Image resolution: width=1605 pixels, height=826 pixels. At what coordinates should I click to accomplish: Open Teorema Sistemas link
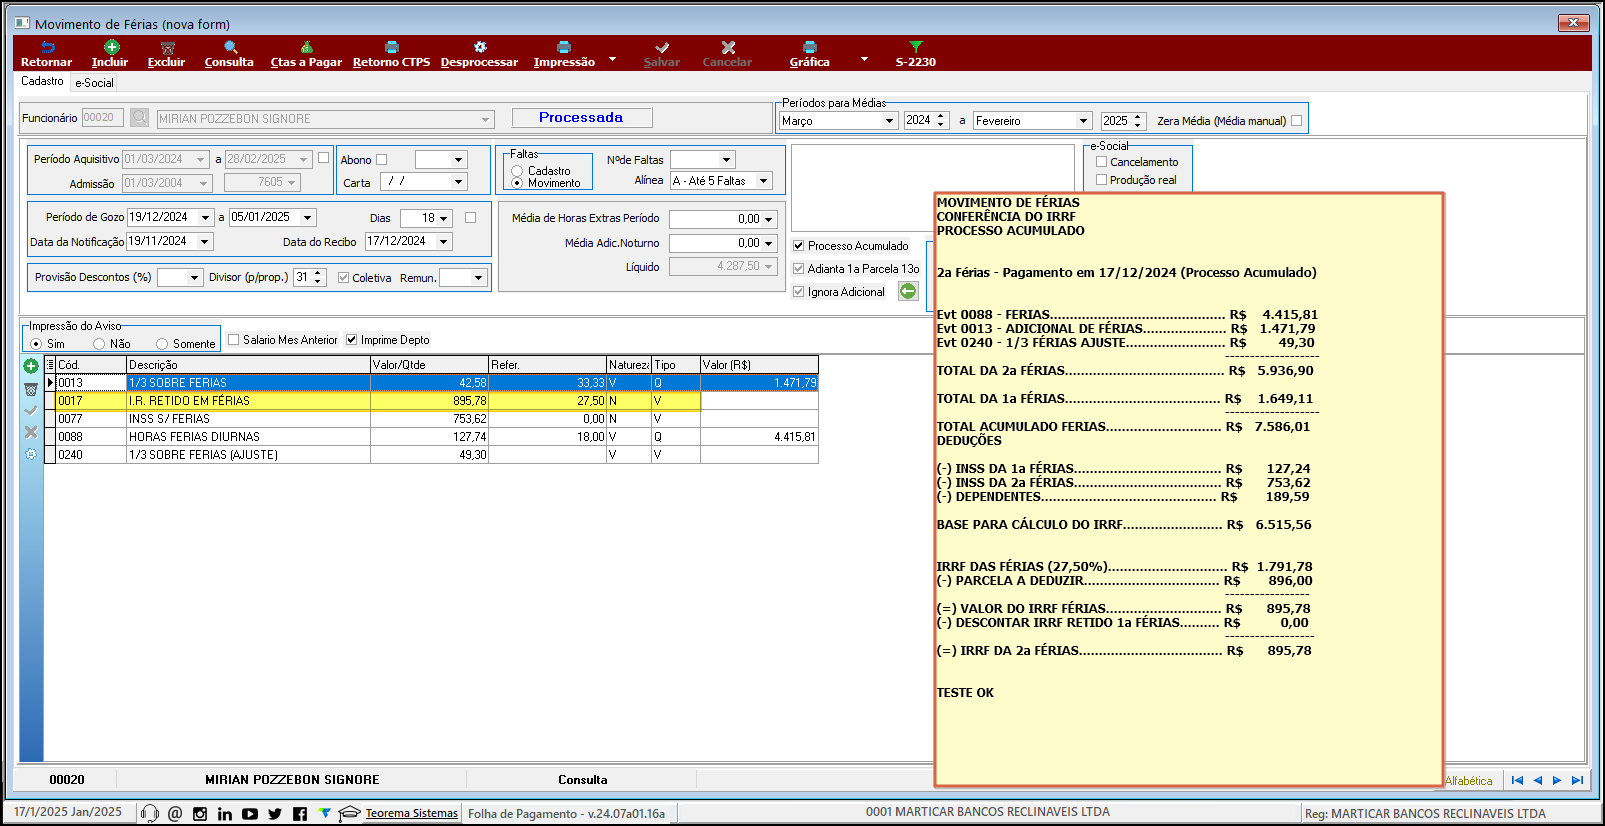click(x=412, y=813)
